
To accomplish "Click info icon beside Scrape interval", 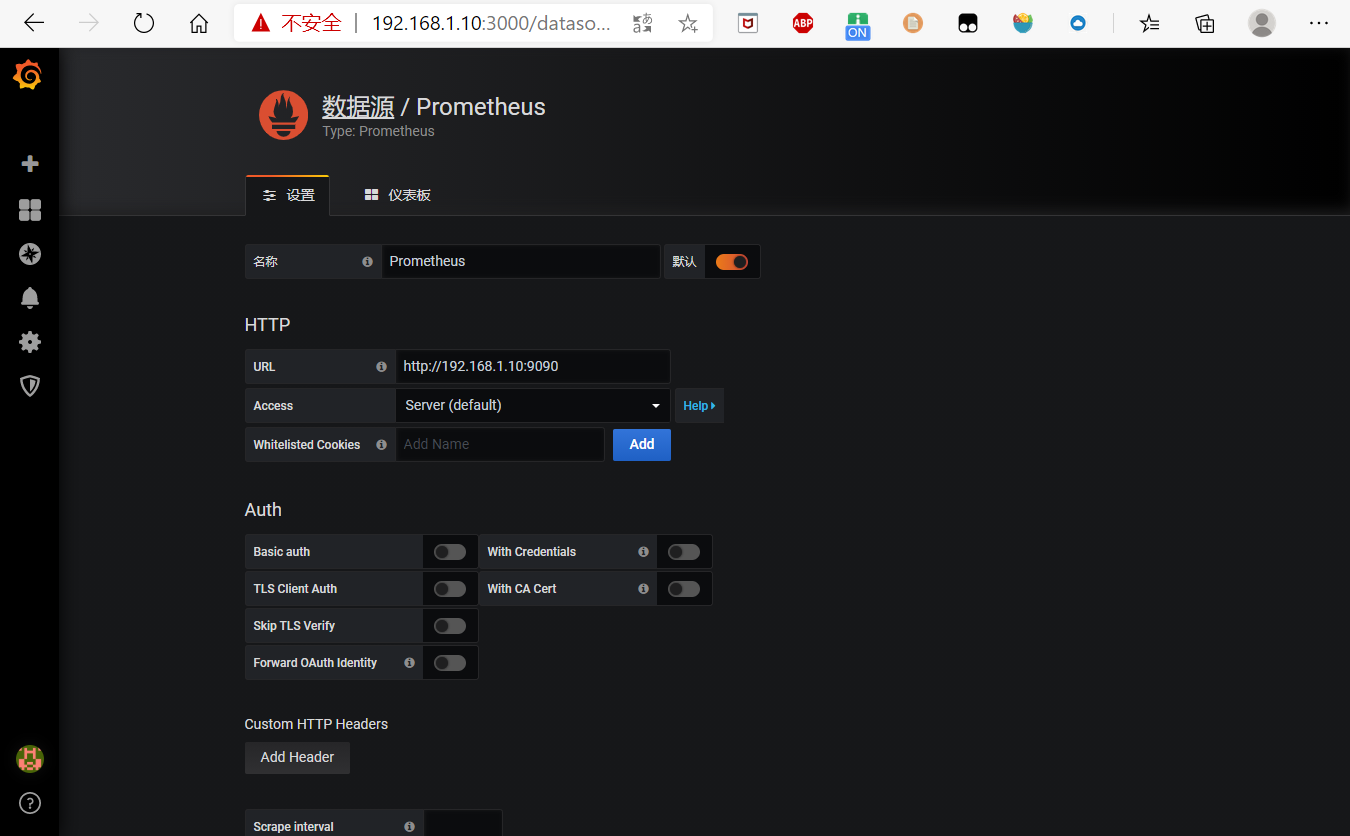I will click(409, 827).
